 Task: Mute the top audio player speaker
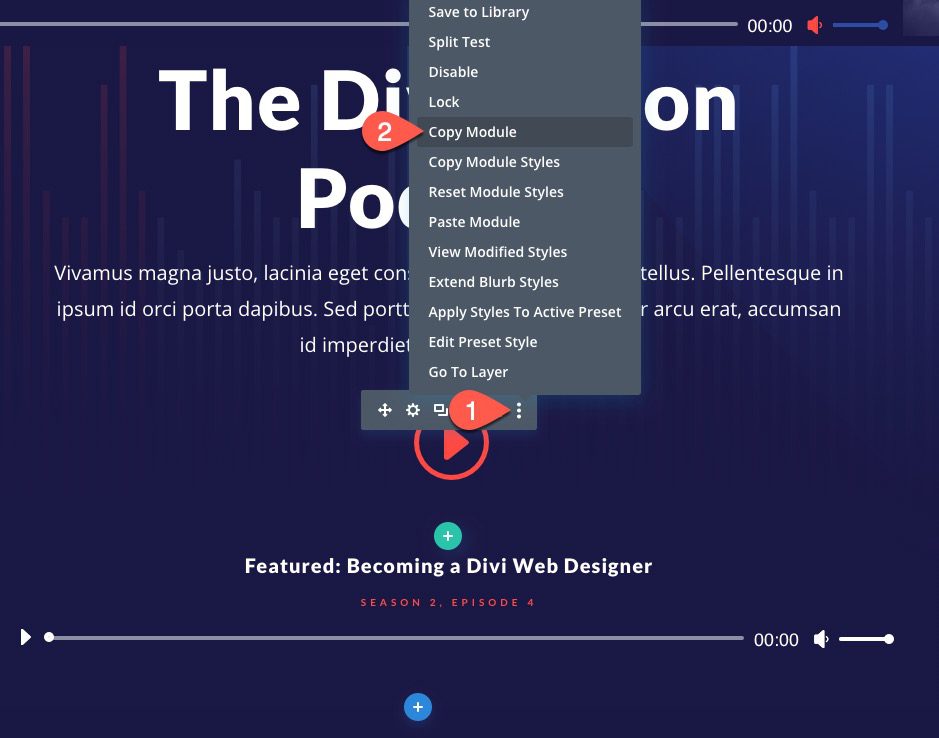coord(813,25)
